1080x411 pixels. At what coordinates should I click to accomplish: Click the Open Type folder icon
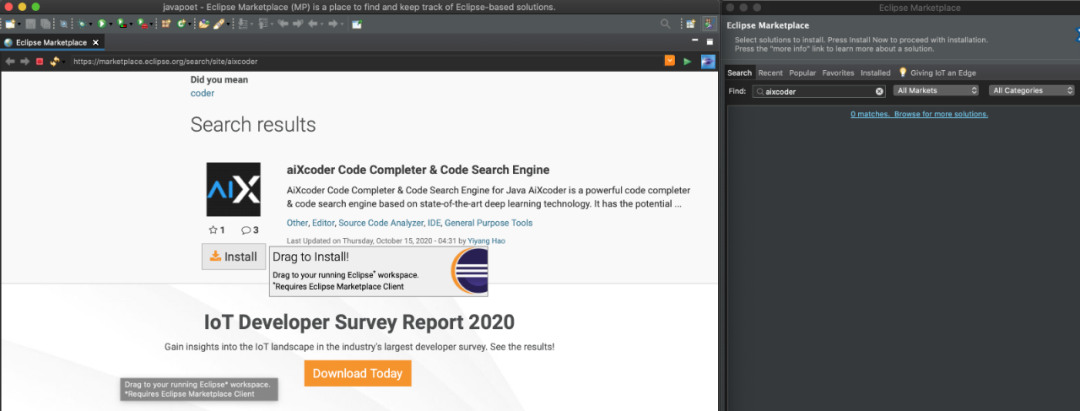[x=204, y=23]
